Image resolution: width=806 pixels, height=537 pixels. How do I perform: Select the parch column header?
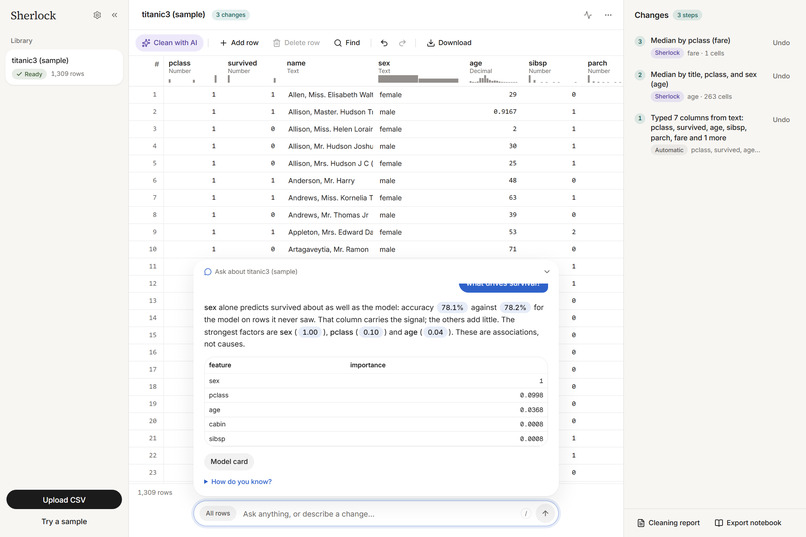603,70
